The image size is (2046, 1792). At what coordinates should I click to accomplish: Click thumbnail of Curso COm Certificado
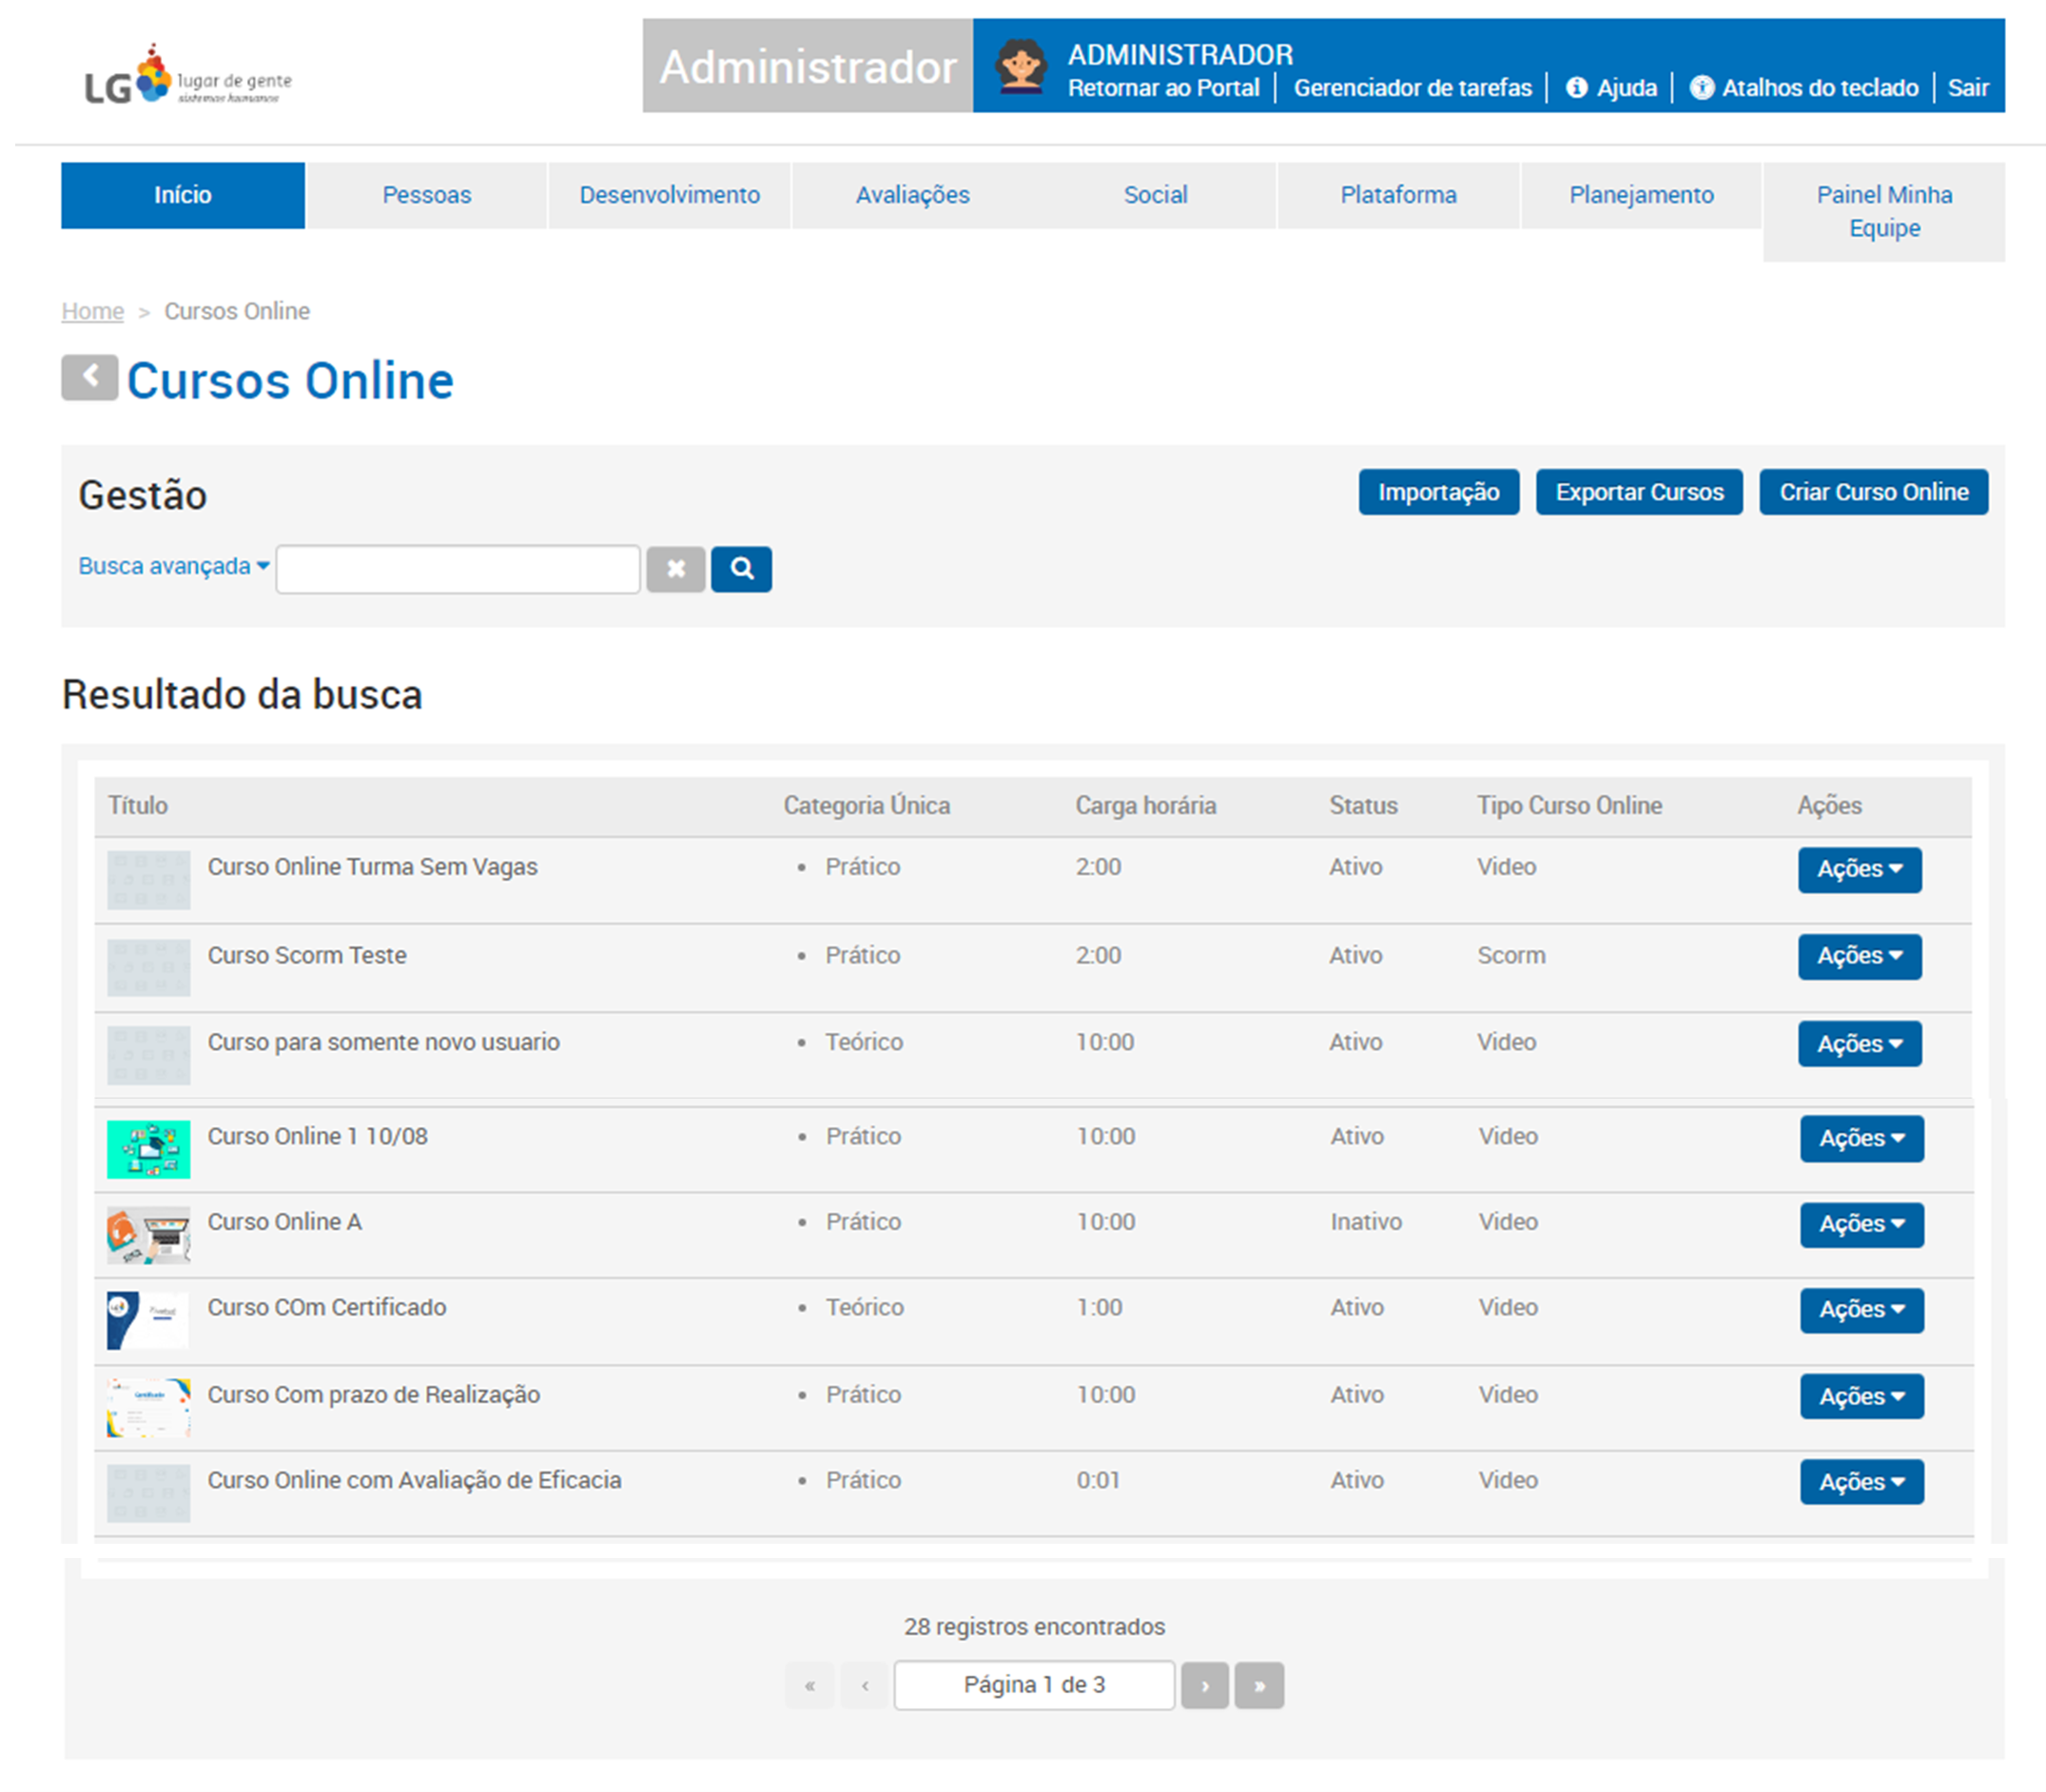pos(148,1321)
